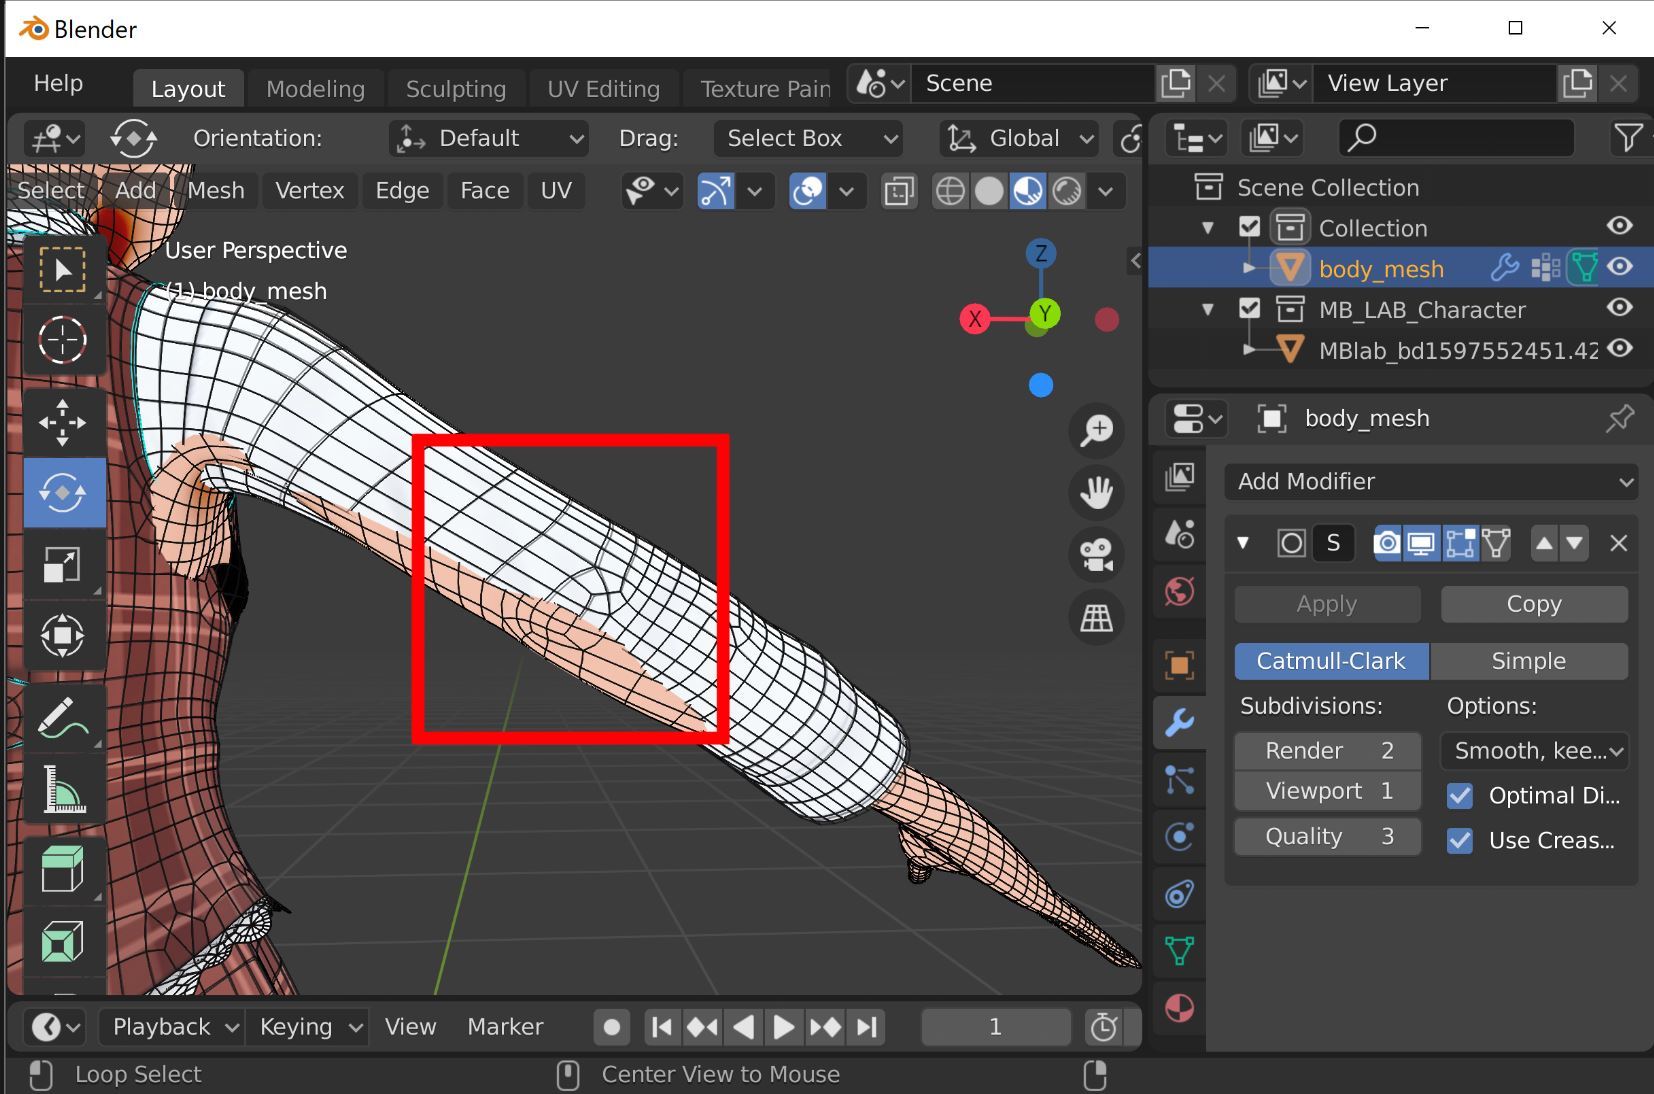This screenshot has width=1654, height=1094.
Task: Select the Rotate tool in toolbar
Action: click(63, 493)
